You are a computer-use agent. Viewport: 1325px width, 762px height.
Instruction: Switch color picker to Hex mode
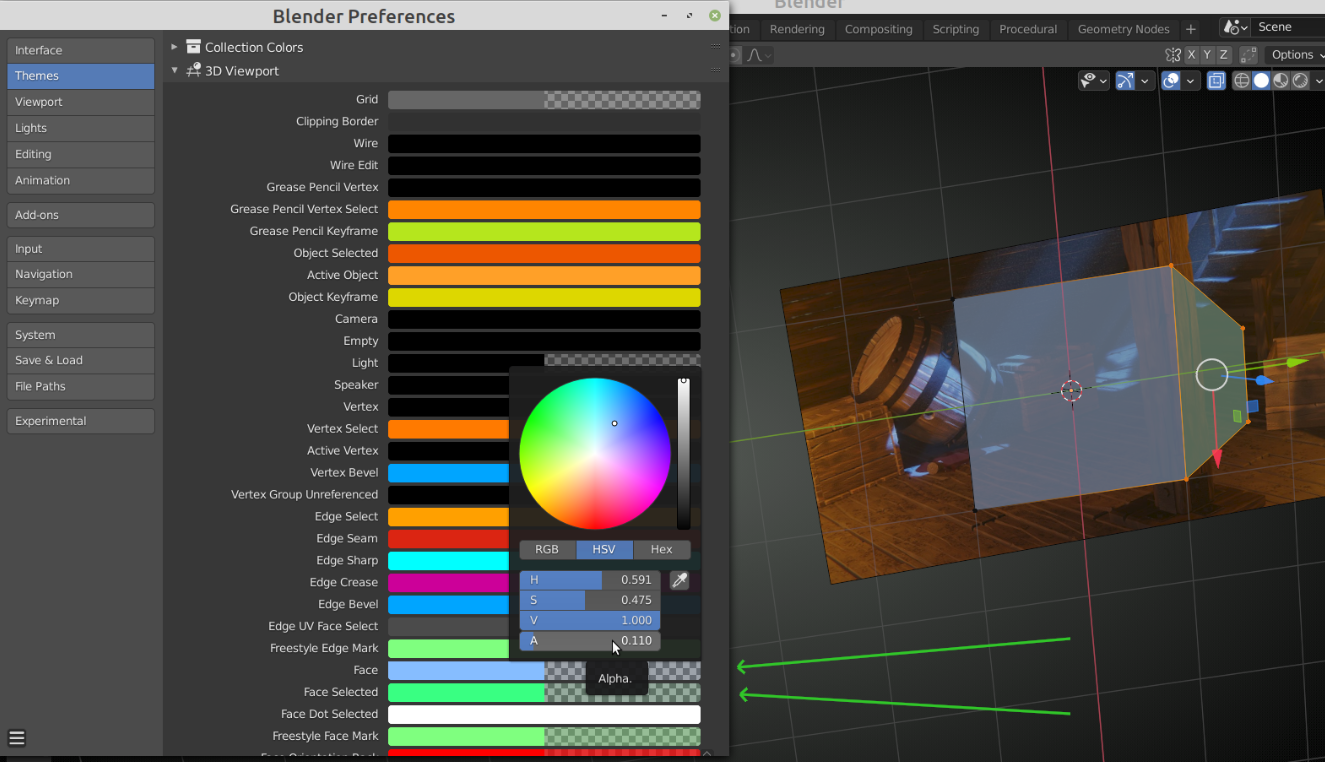pyautogui.click(x=661, y=549)
